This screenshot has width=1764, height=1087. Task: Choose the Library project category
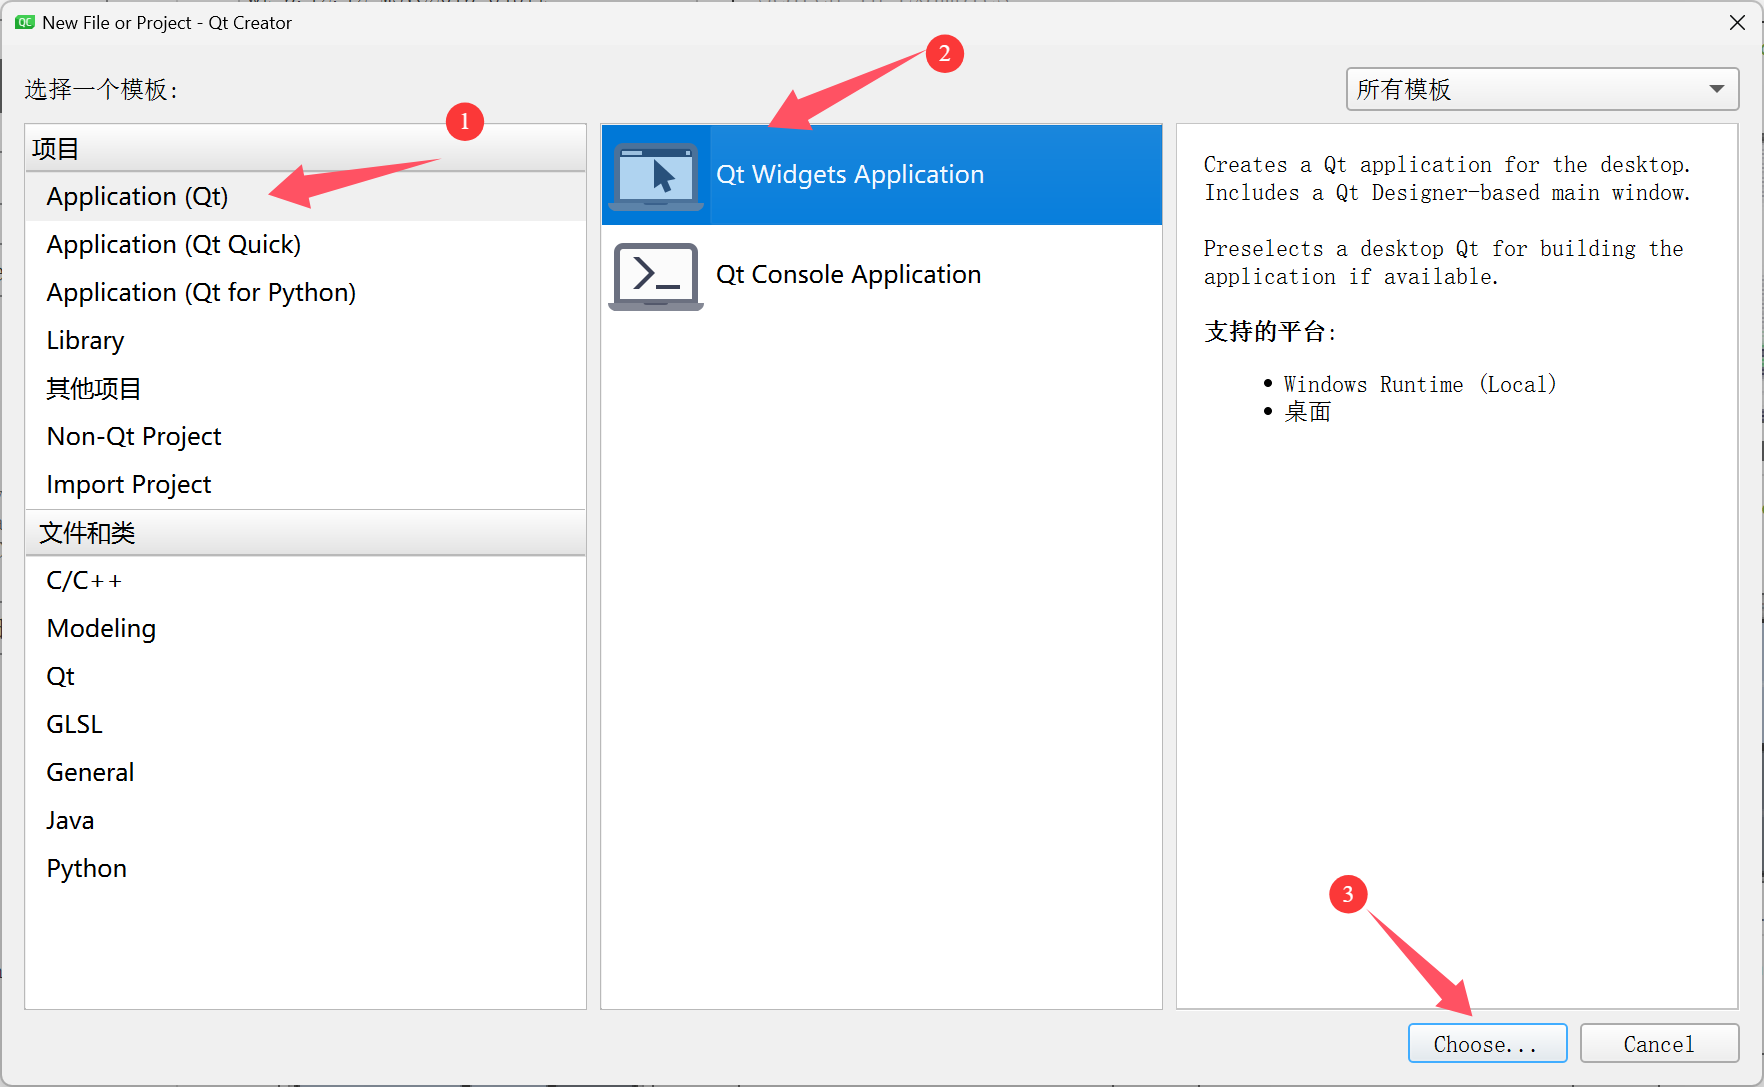[305, 340]
